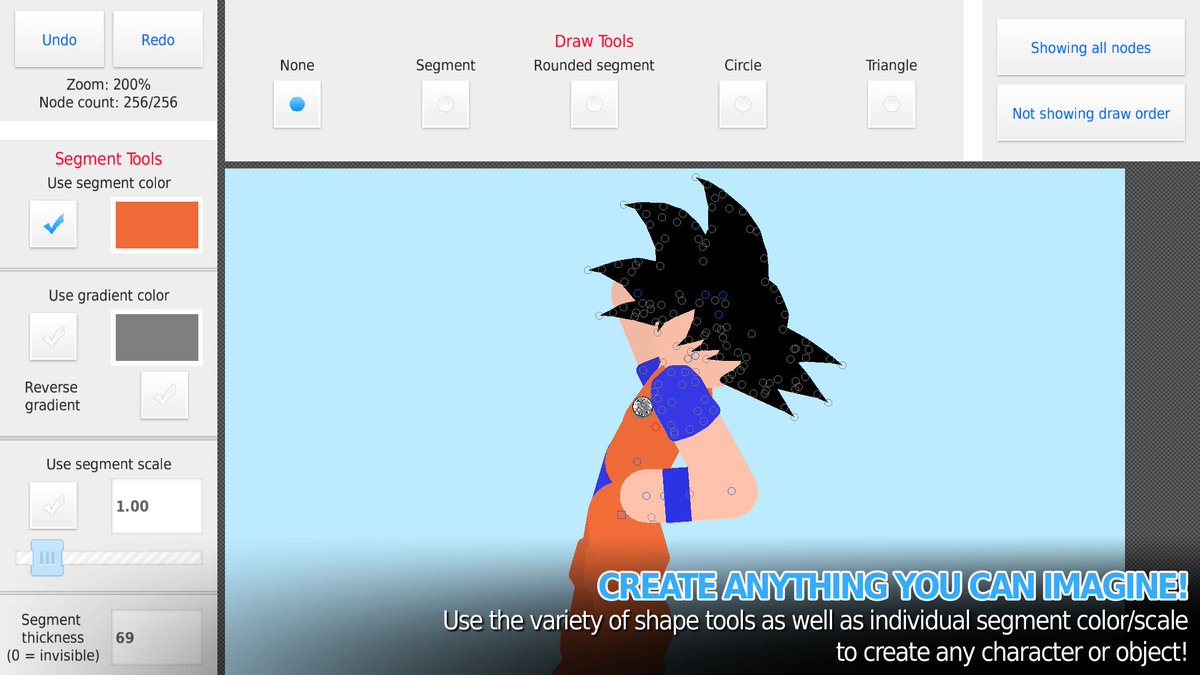Select the Rounded segment draw tool radio
The width and height of the screenshot is (1200, 675).
[594, 104]
